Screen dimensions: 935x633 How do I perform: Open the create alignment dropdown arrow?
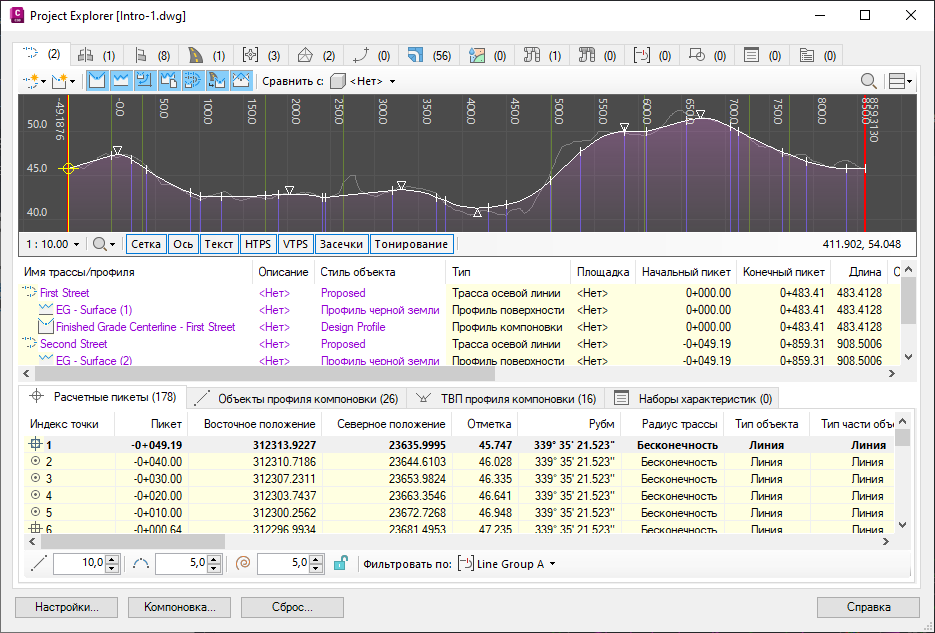pos(44,81)
